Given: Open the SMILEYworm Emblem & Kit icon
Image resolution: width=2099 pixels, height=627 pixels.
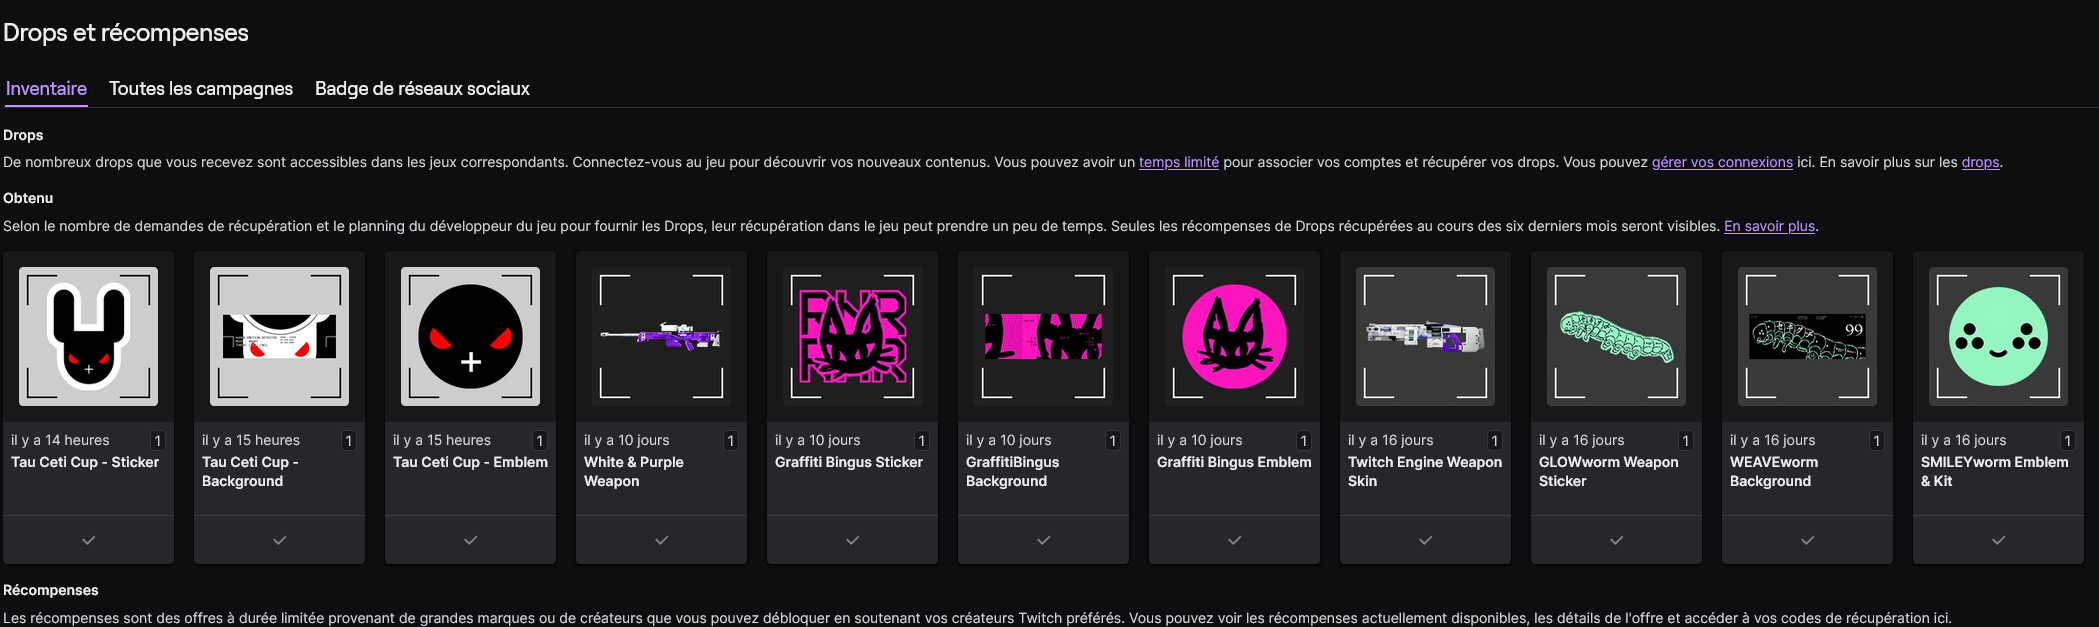Looking at the screenshot, I should pos(1998,336).
